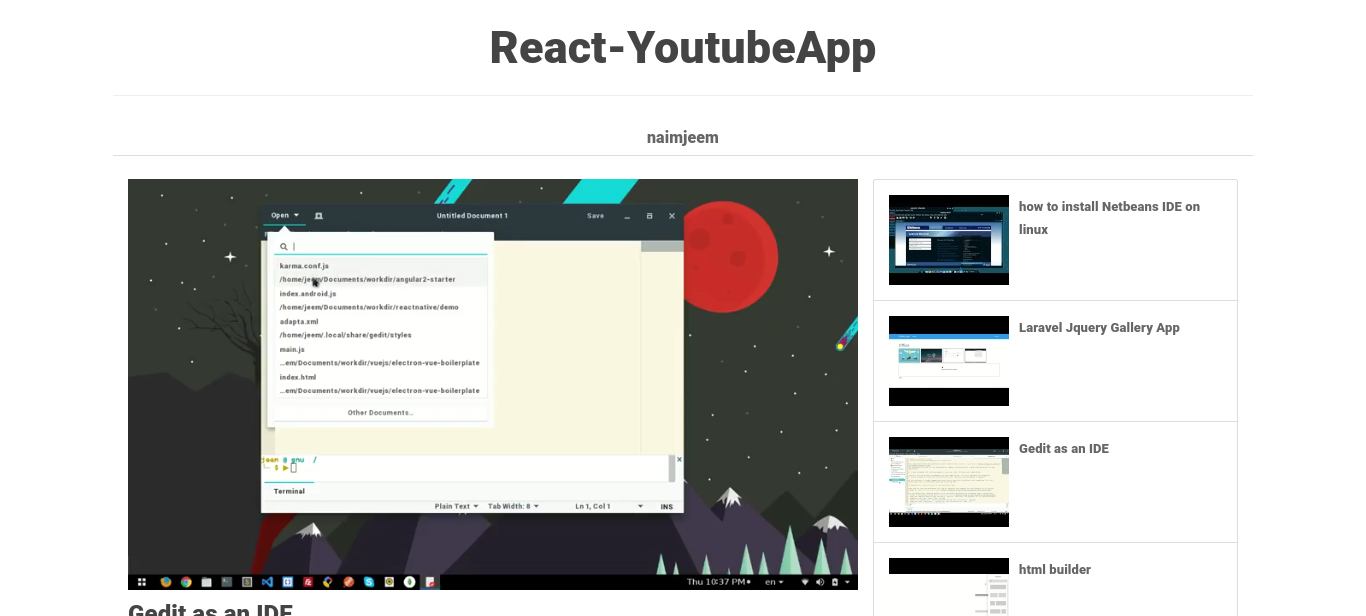Open 'how to install Netbeans IDE on linux' video
Screen dimensions: 1366x616
click(x=1109, y=218)
